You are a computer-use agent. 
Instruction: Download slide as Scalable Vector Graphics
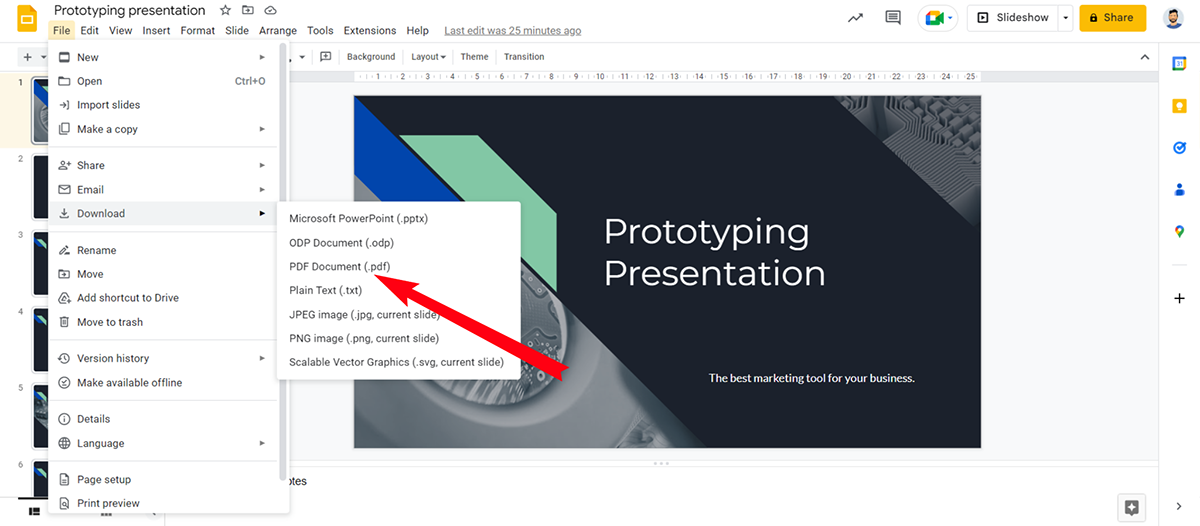point(399,362)
